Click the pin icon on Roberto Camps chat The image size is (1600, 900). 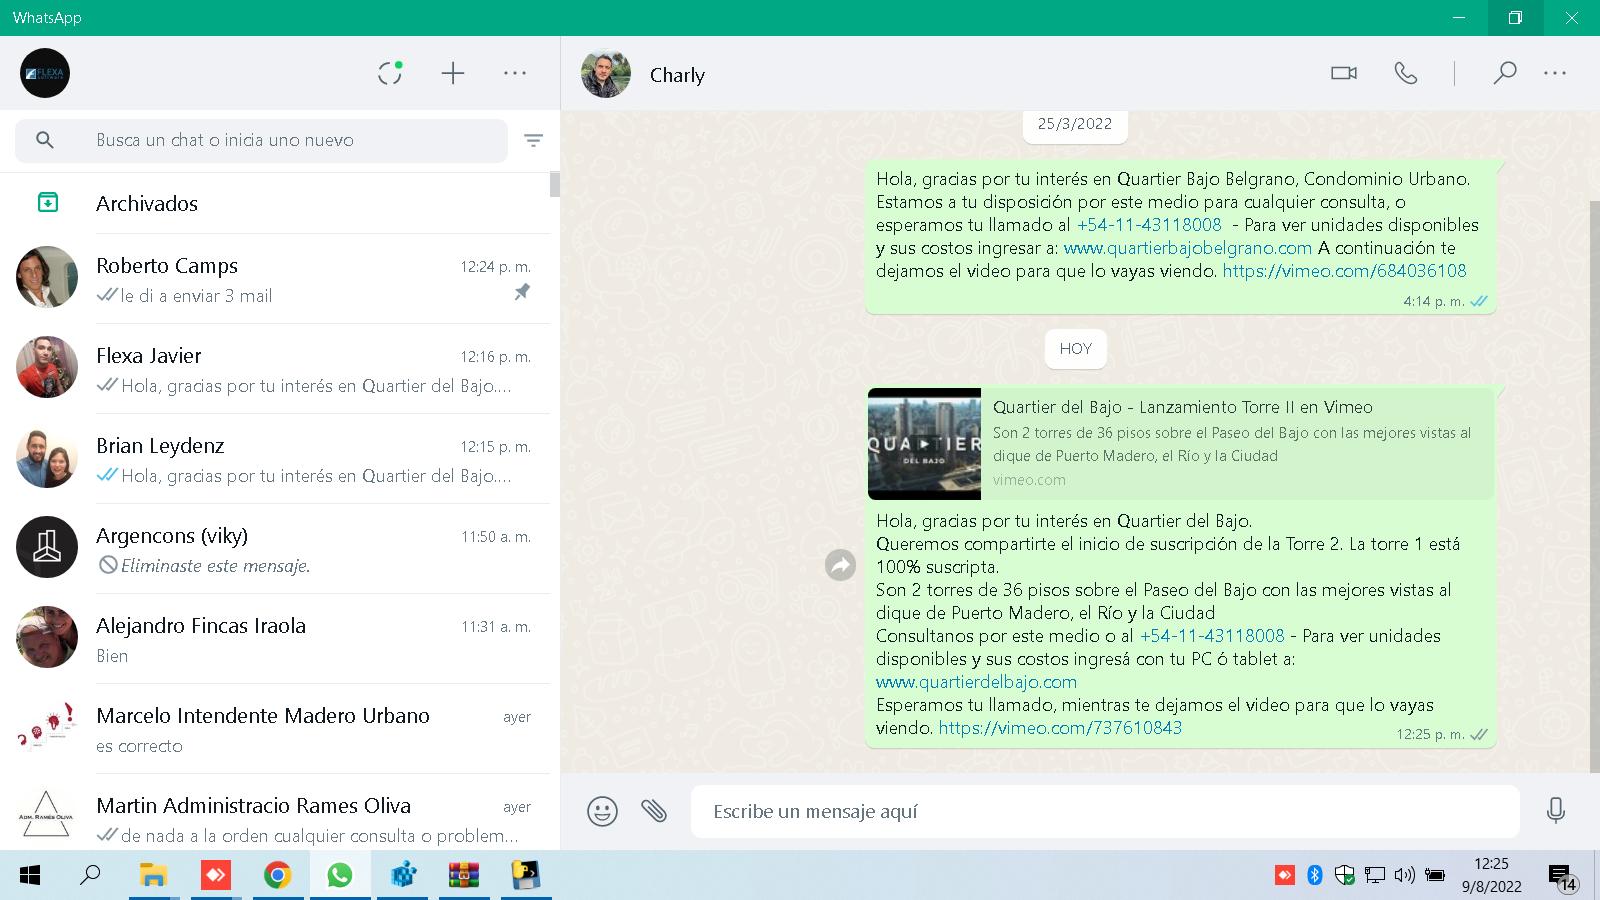(522, 292)
